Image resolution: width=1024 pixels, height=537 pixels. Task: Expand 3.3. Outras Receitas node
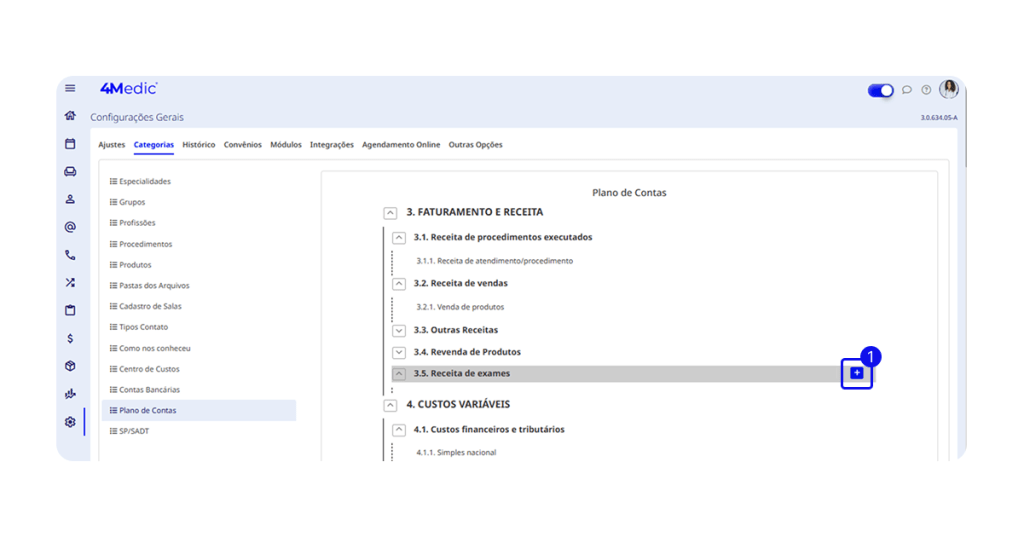399,330
